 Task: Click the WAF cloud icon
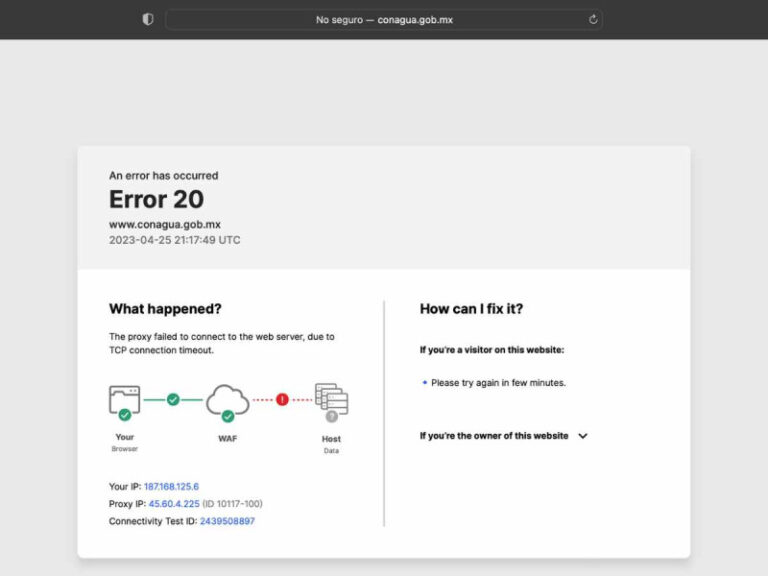click(x=228, y=398)
